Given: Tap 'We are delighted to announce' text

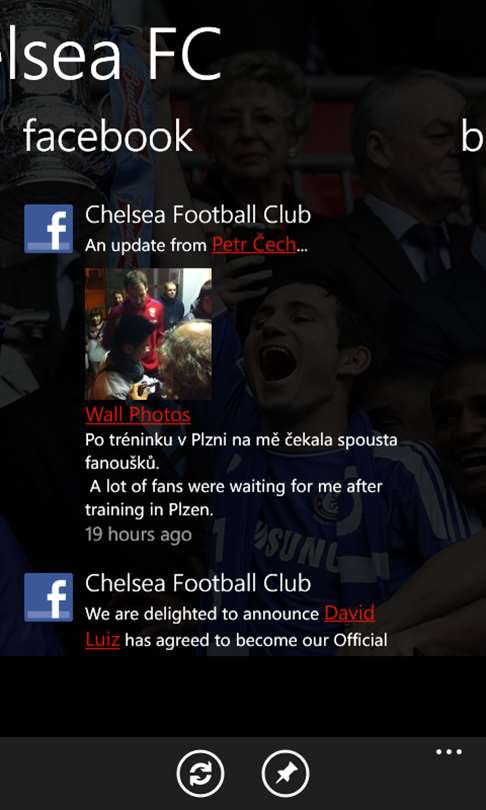Looking at the screenshot, I should tap(202, 614).
